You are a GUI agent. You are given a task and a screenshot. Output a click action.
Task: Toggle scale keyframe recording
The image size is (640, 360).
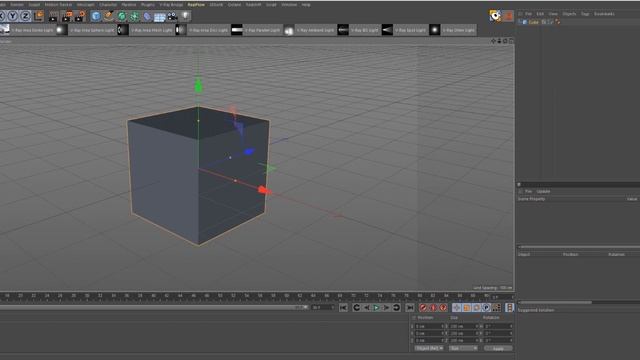click(467, 308)
